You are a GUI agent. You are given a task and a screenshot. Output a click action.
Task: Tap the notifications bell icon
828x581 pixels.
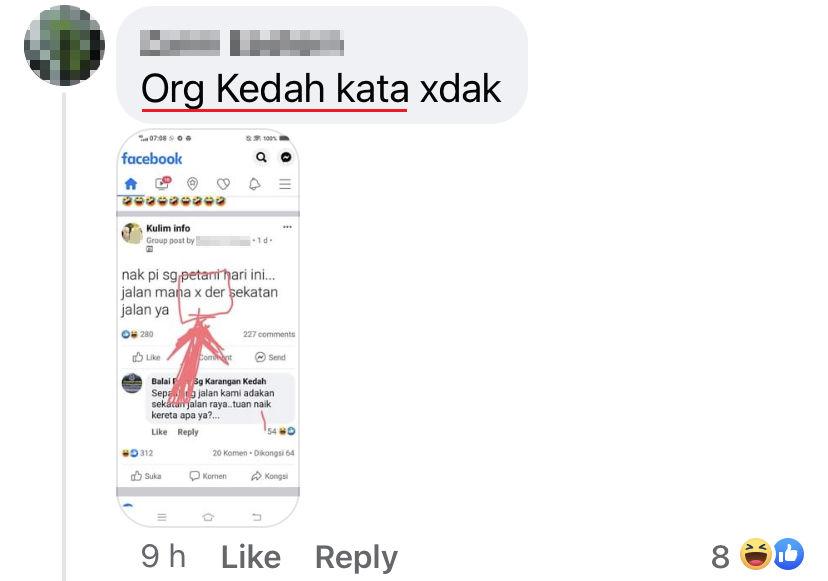255,184
